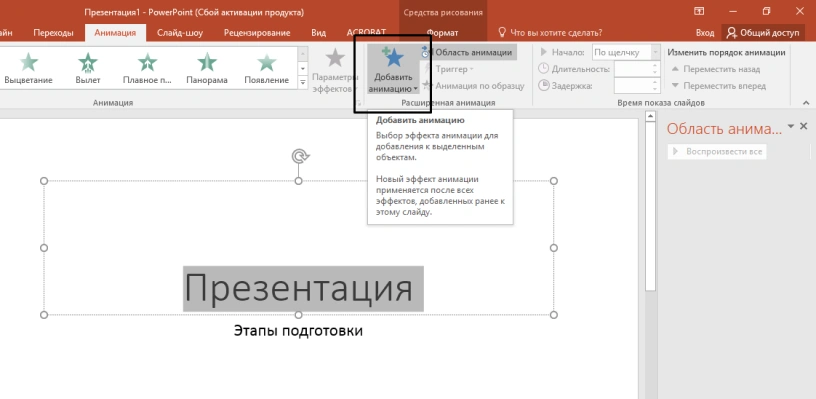816x399 pixels.
Task: Click Воспроизвести все button
Action: [717, 151]
